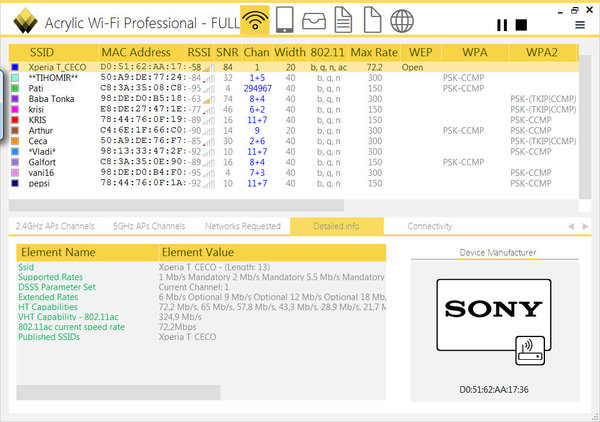
Task: Select the vani16 network row
Action: (x=293, y=173)
